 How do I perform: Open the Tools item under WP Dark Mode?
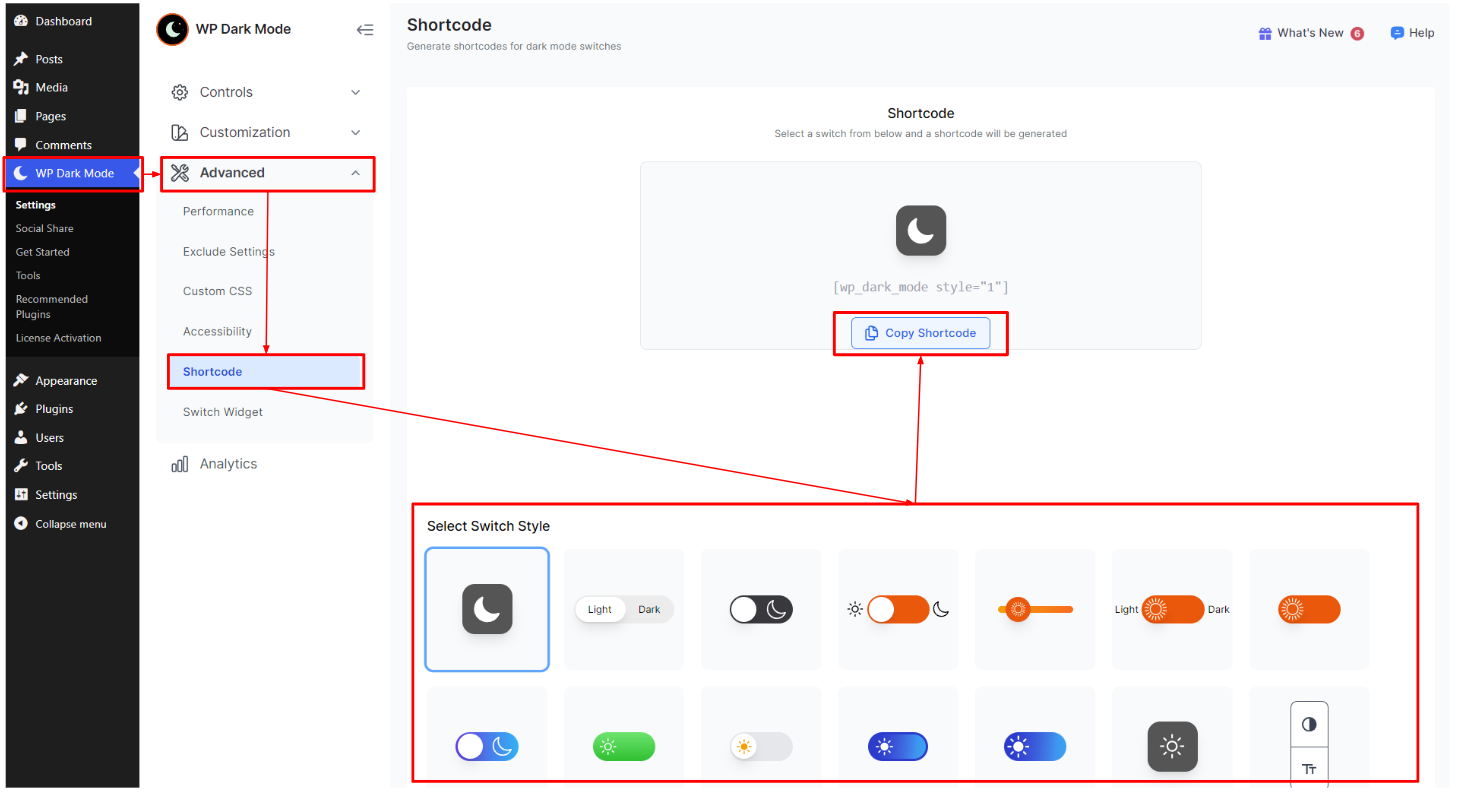[28, 275]
